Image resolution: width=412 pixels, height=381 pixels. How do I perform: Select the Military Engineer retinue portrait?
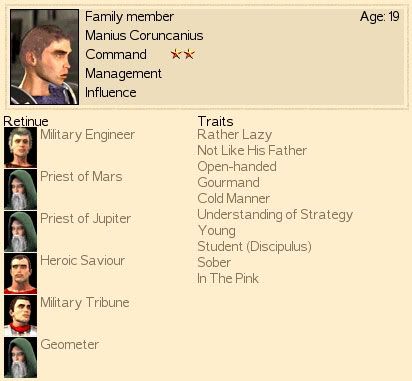[x=20, y=147]
